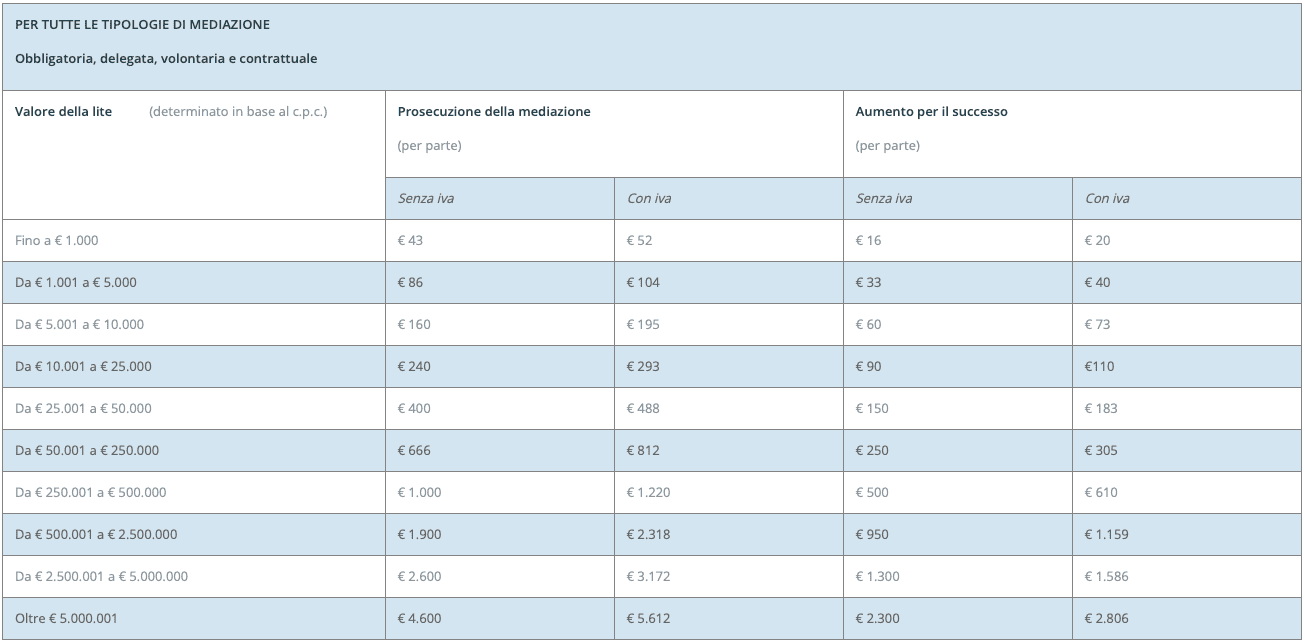
Task: Click the 'Da € 1.001 a € 5.000' row
Action: pyautogui.click(x=76, y=283)
